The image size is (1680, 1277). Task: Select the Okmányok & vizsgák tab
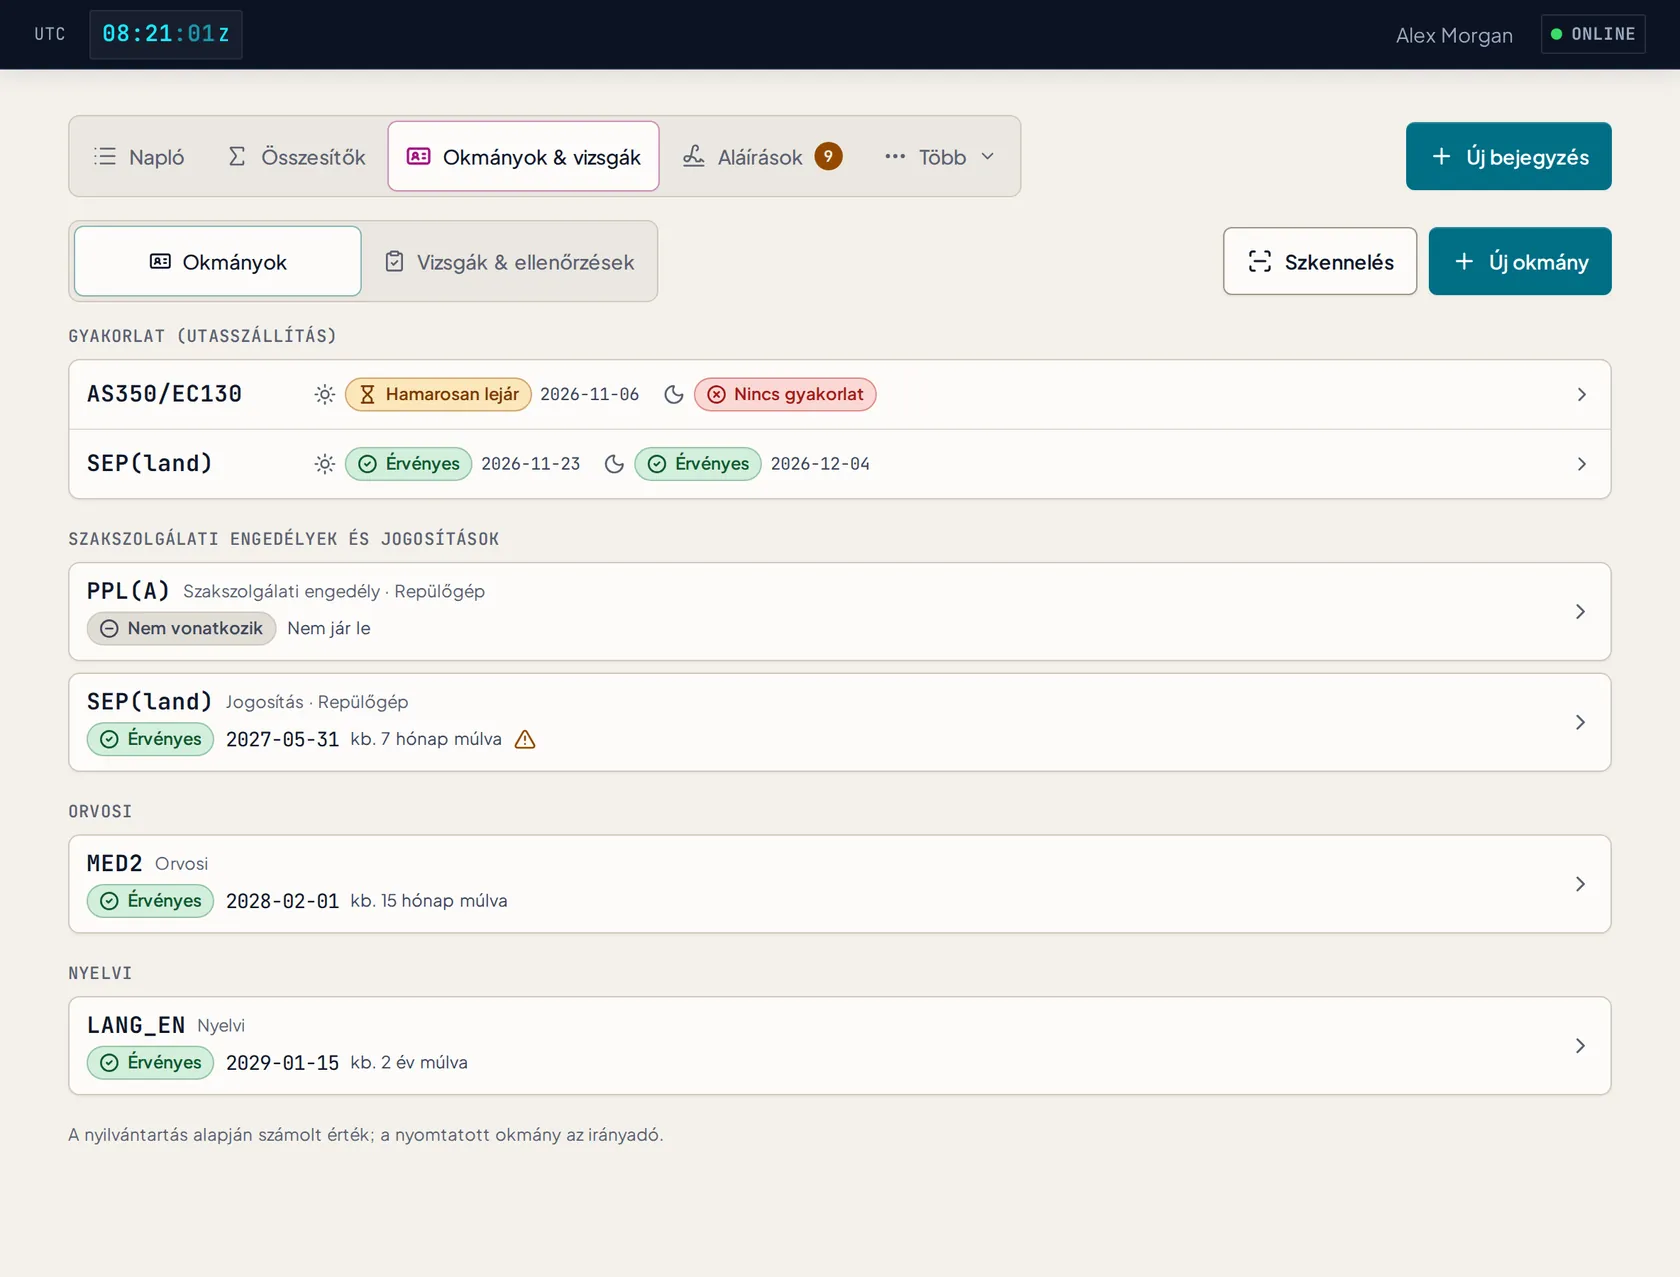click(x=523, y=156)
